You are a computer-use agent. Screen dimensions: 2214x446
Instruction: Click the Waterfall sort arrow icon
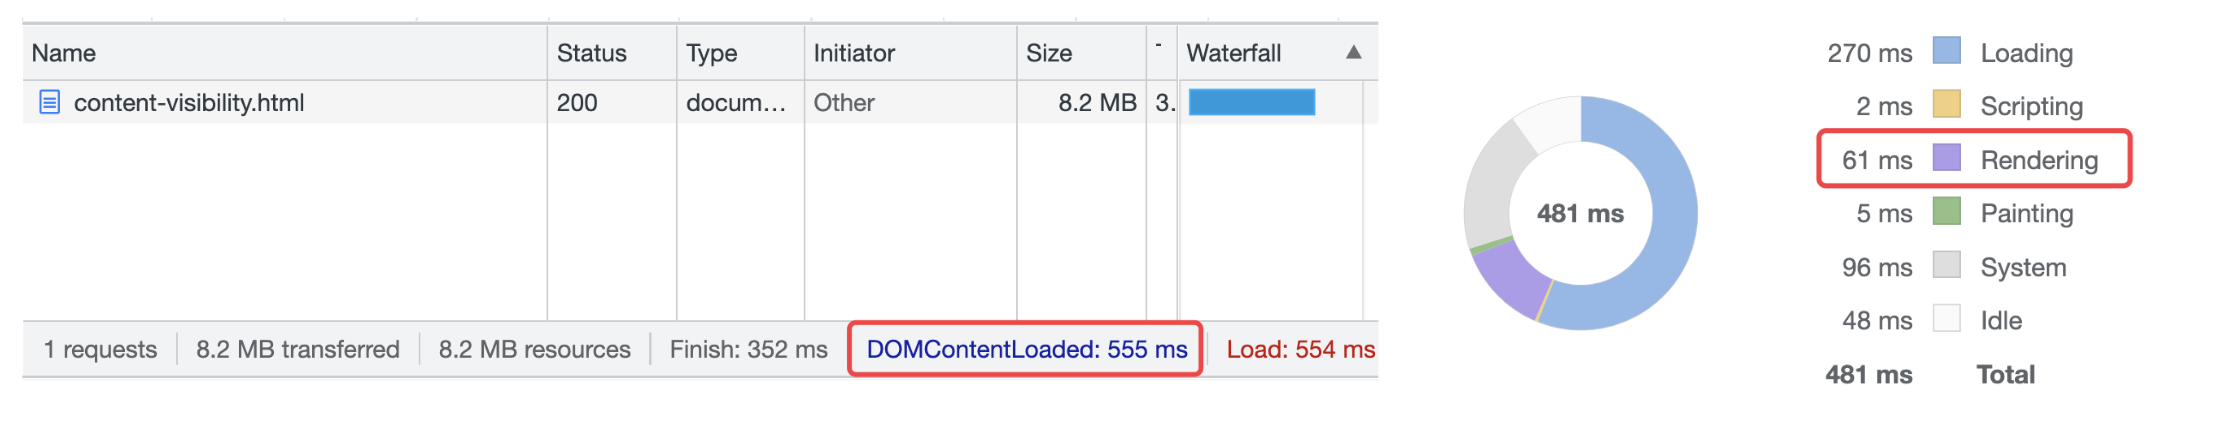click(x=1353, y=53)
